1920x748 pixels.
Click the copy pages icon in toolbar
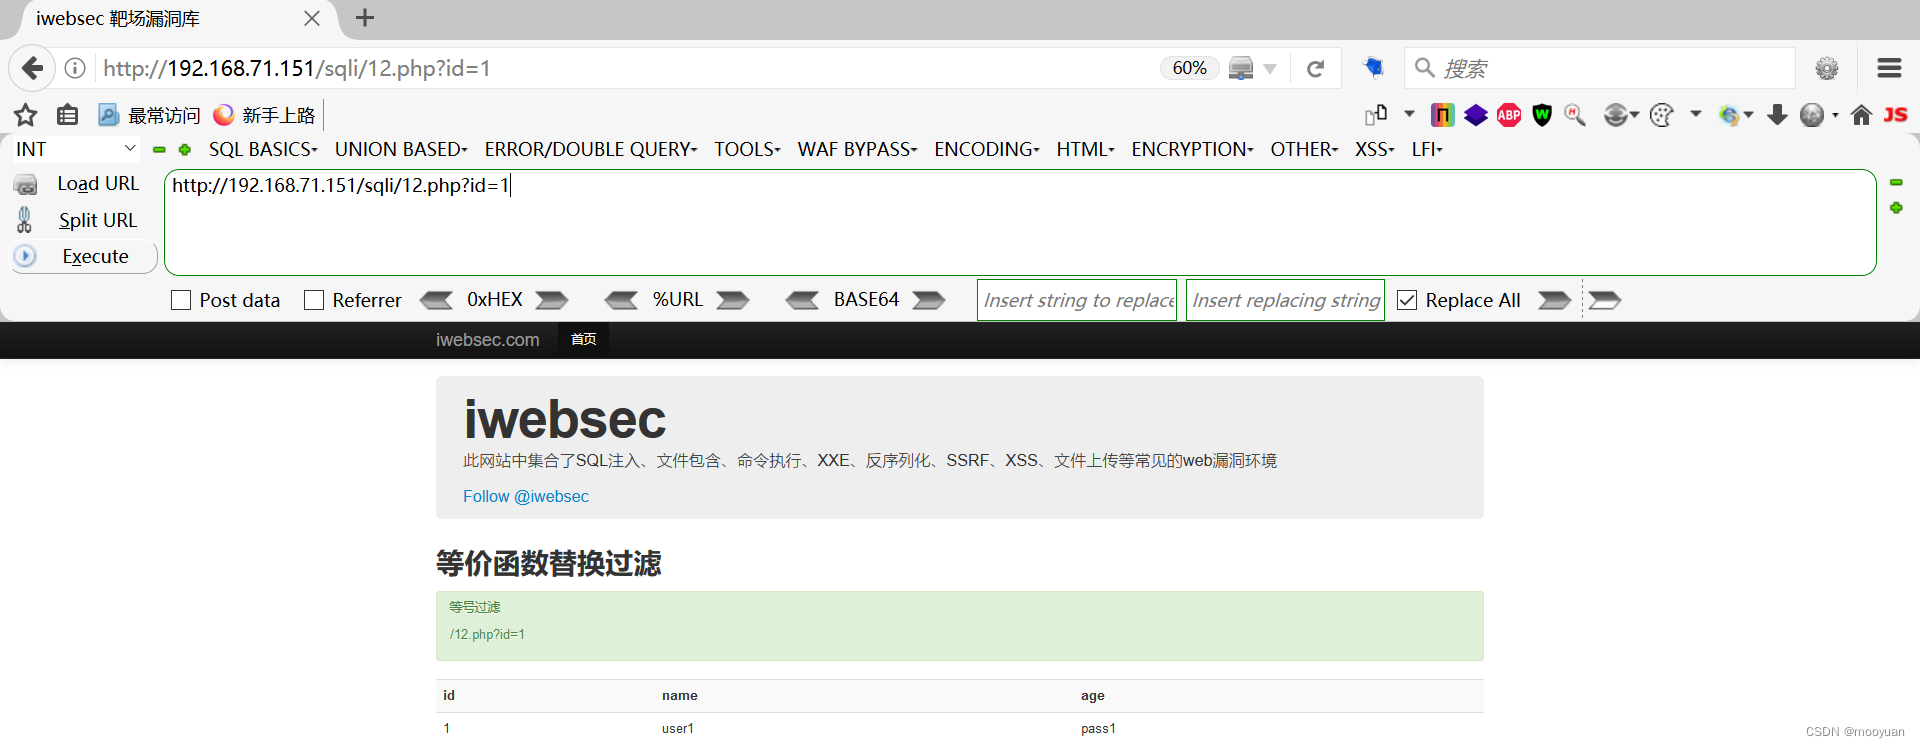click(1376, 115)
